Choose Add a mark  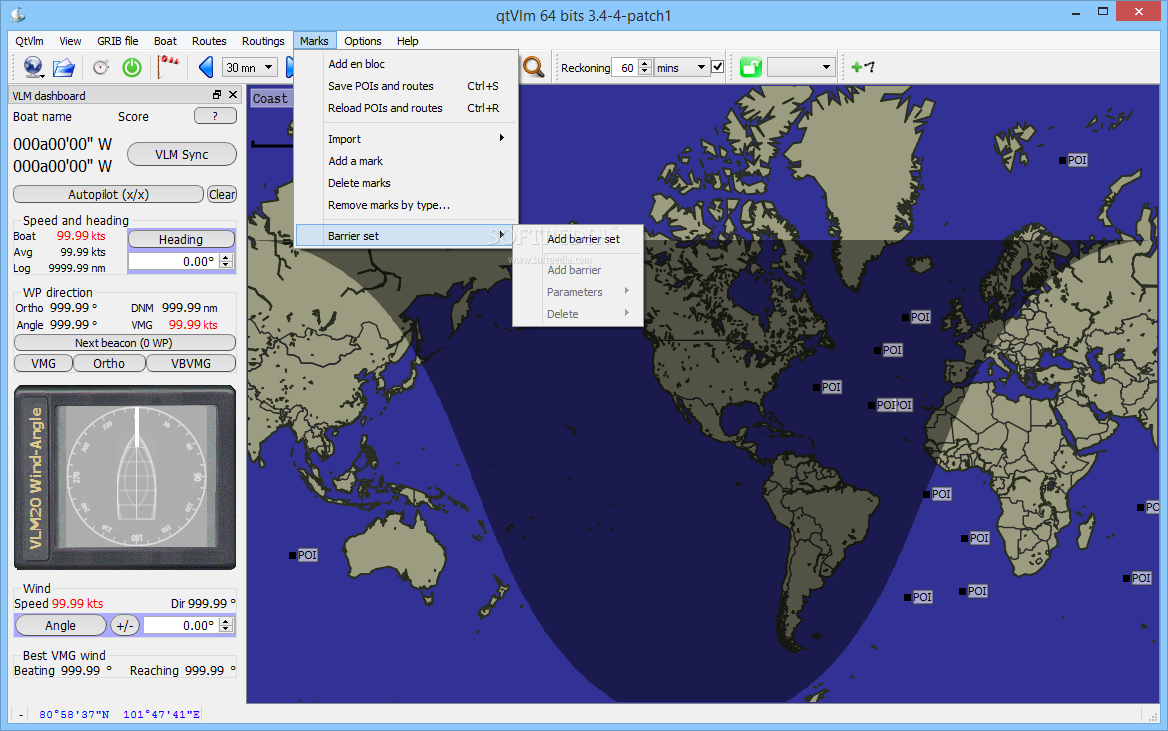pos(406,161)
